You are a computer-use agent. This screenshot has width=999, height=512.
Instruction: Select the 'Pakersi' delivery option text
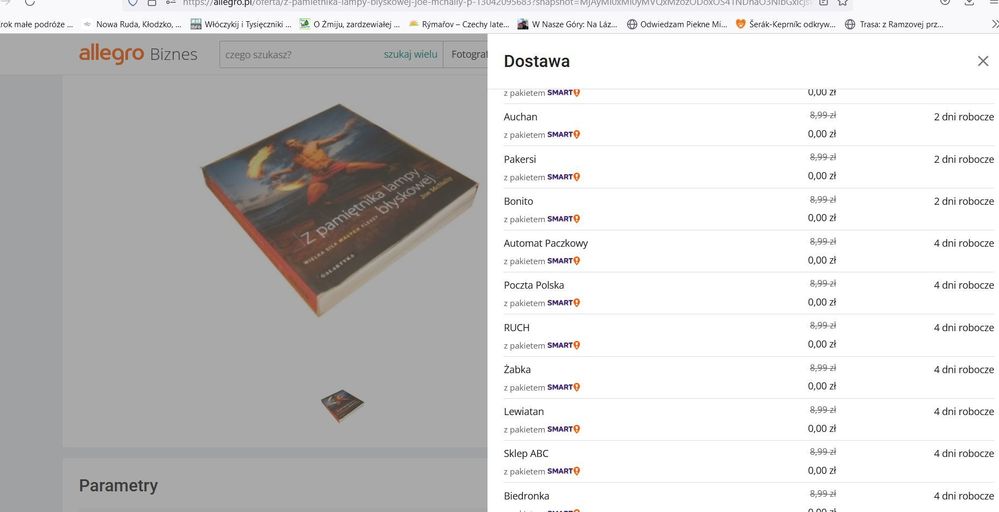pyautogui.click(x=520, y=159)
